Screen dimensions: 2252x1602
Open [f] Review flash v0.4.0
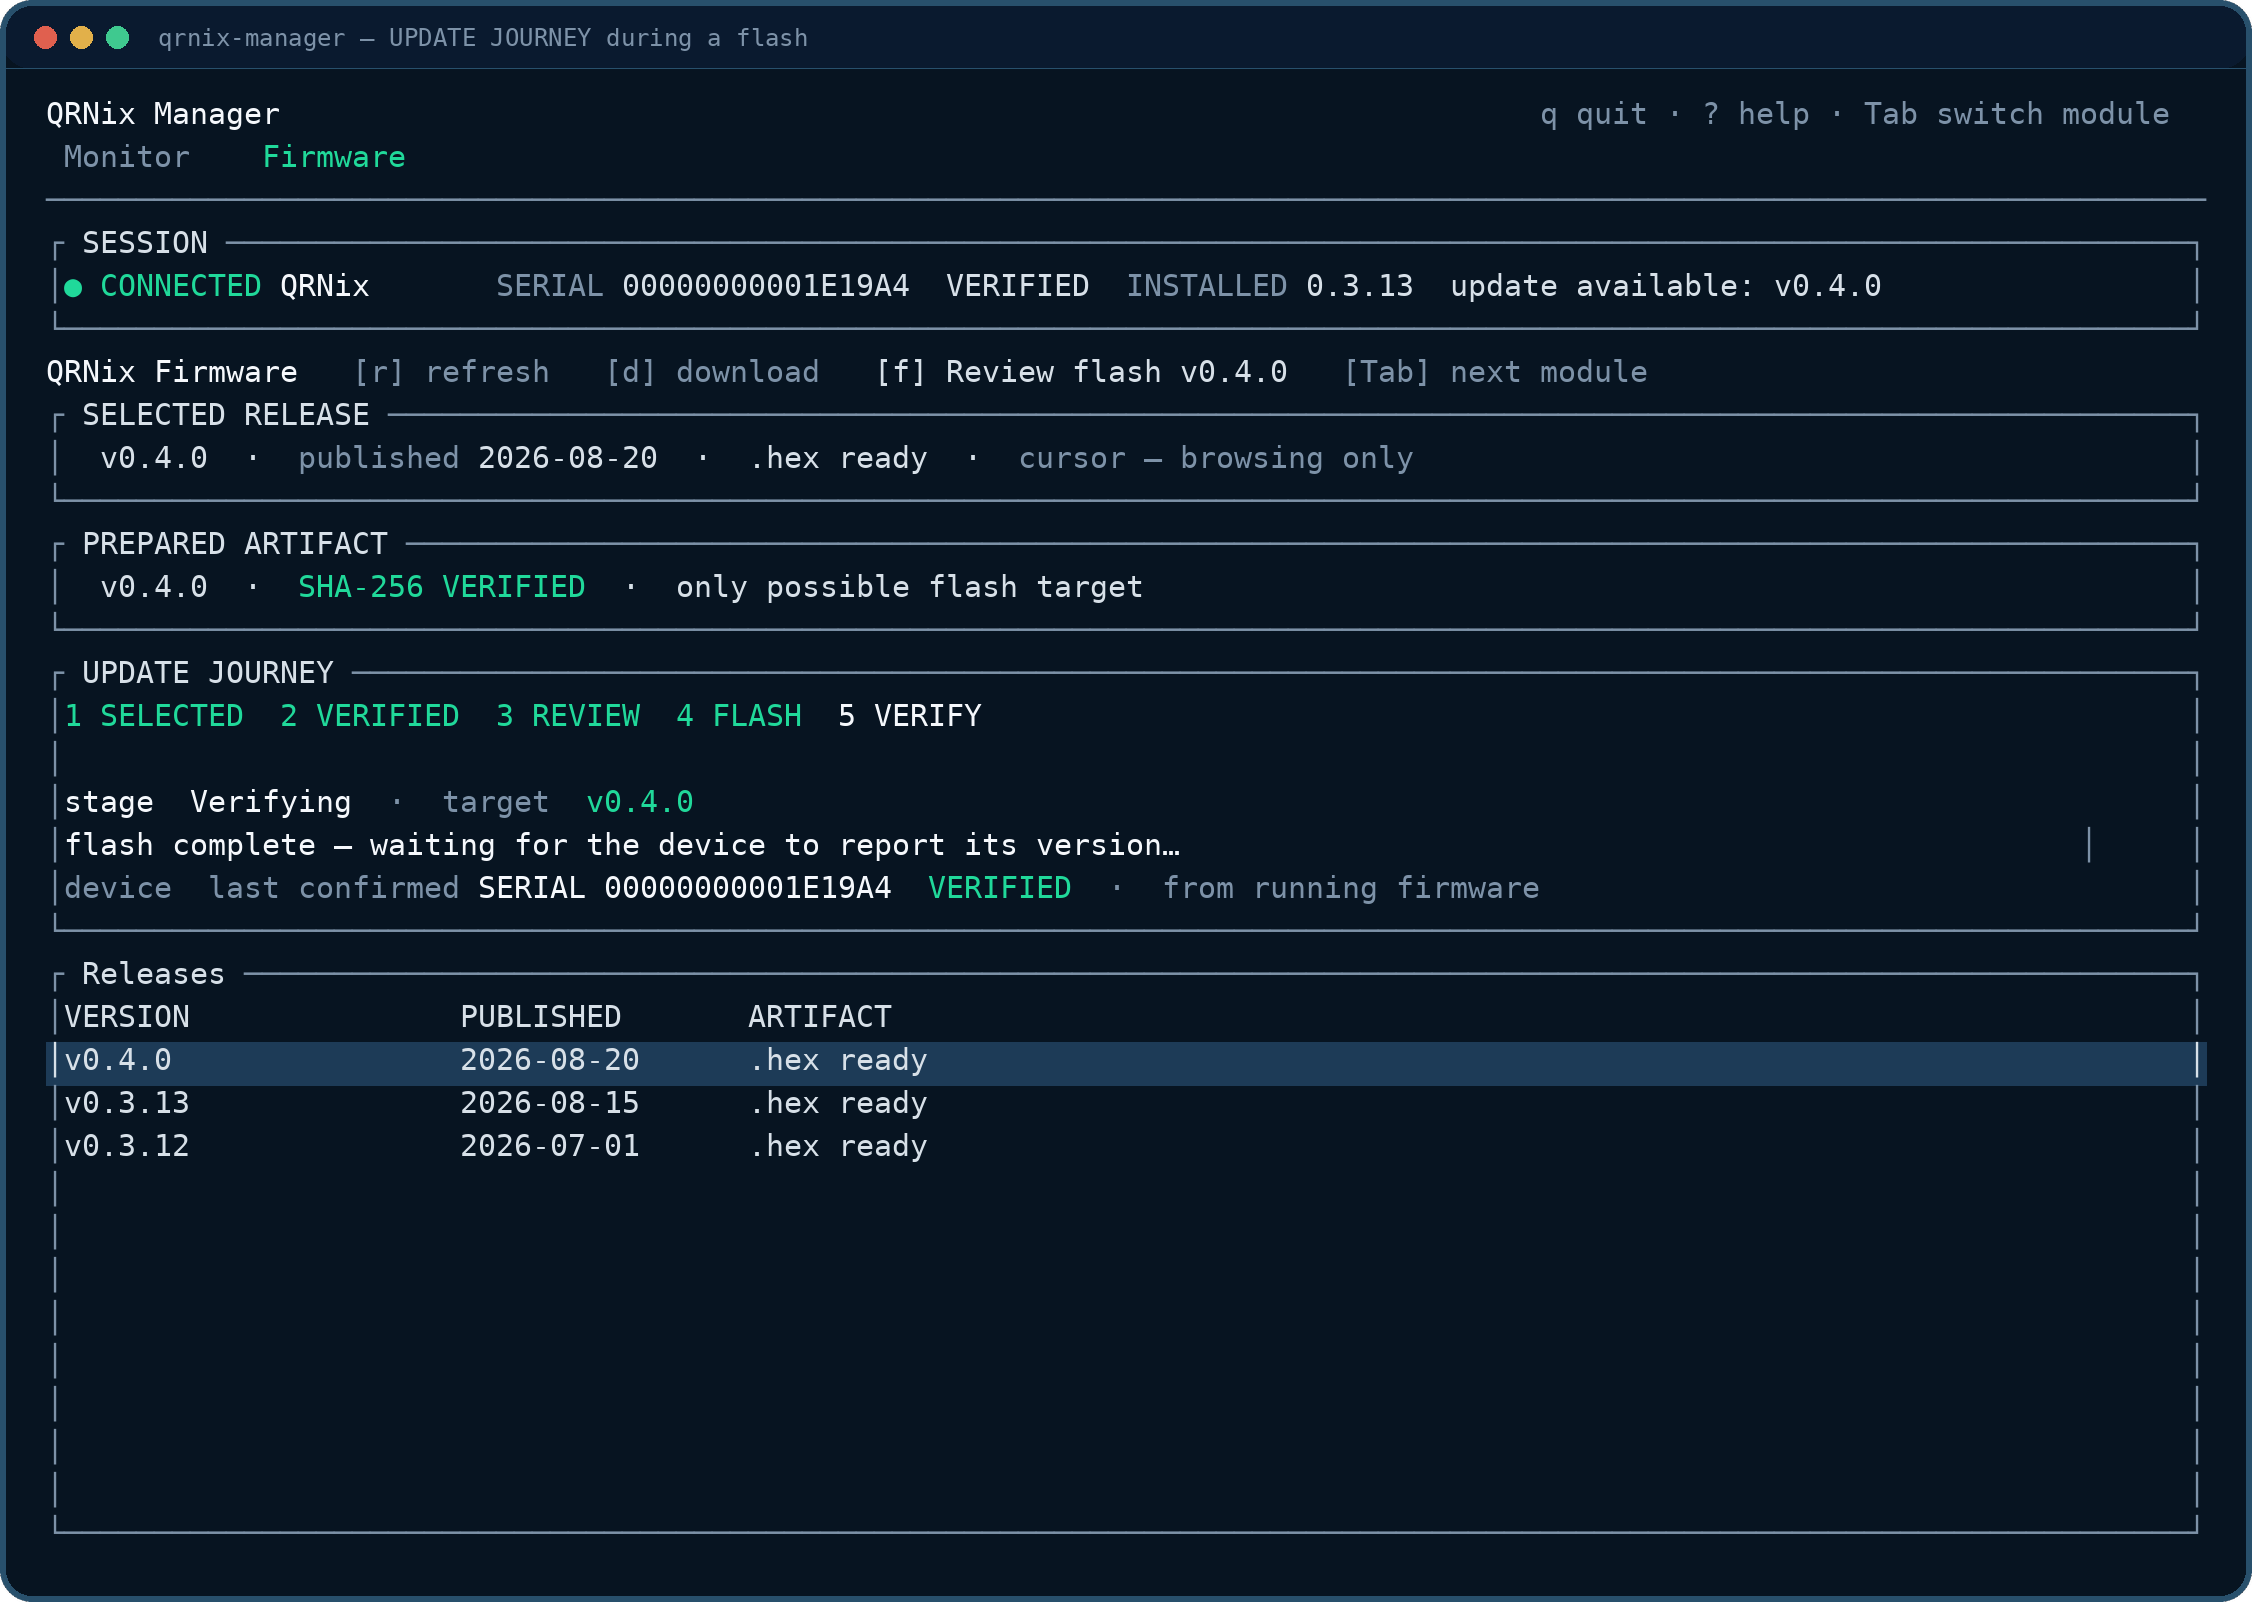(x=1081, y=372)
